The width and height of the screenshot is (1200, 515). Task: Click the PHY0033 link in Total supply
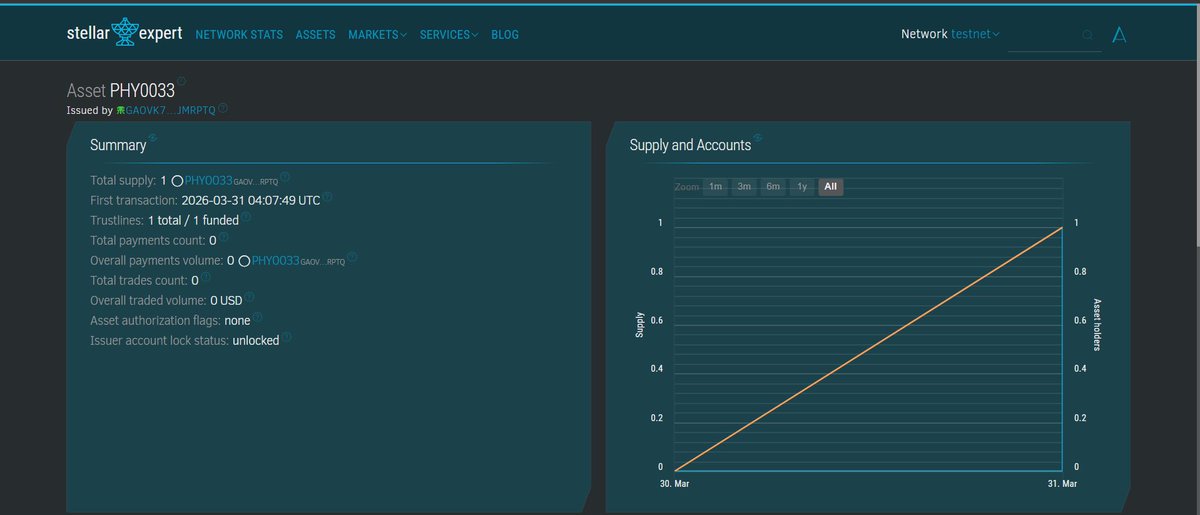(x=209, y=181)
